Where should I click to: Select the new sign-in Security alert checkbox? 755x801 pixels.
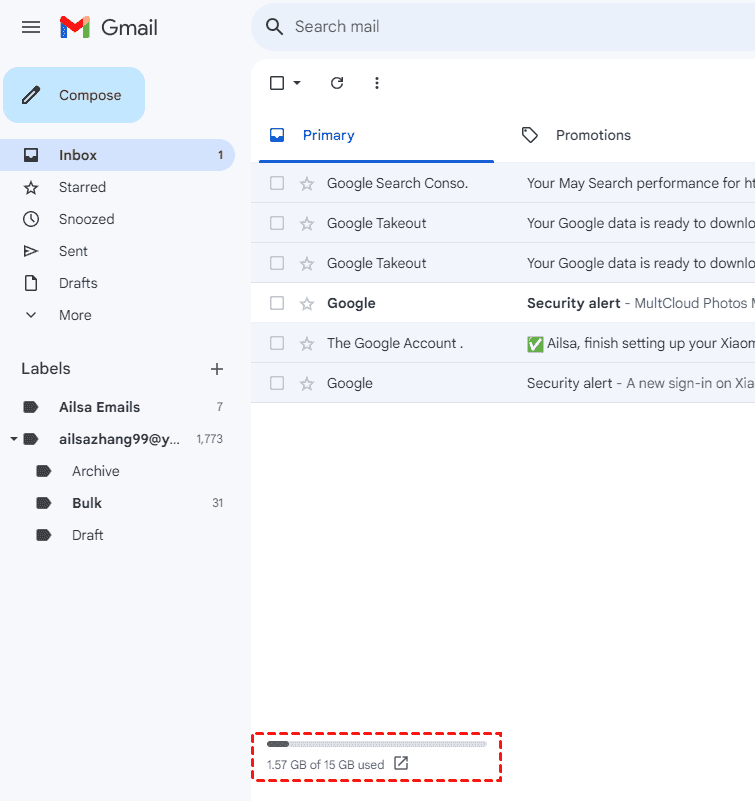click(277, 383)
